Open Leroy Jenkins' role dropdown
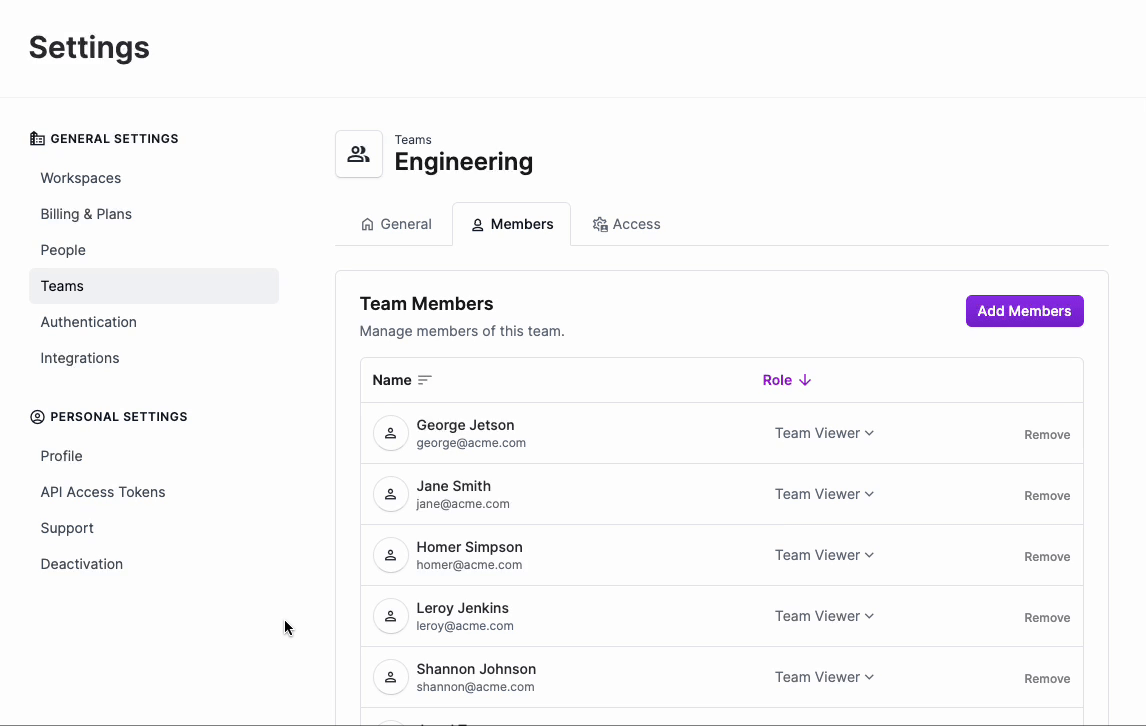This screenshot has height=726, width=1146. coord(824,616)
